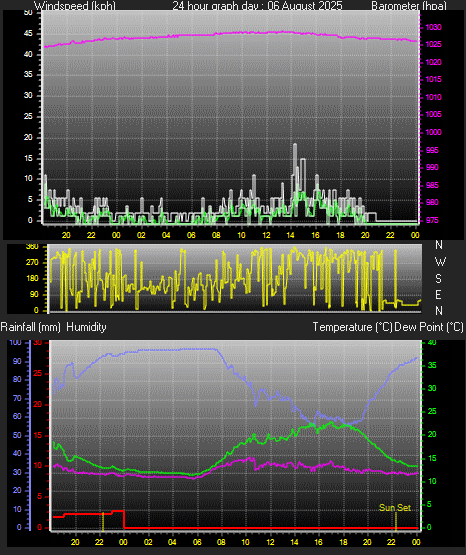Click the Dew Point (°C) heading
466x555 pixels.
pyautogui.click(x=429, y=327)
